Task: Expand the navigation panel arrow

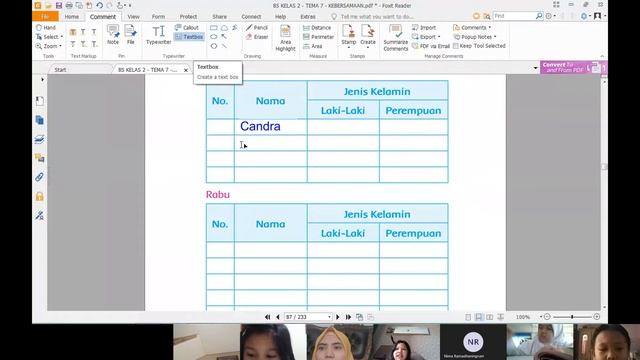Action: click(42, 80)
